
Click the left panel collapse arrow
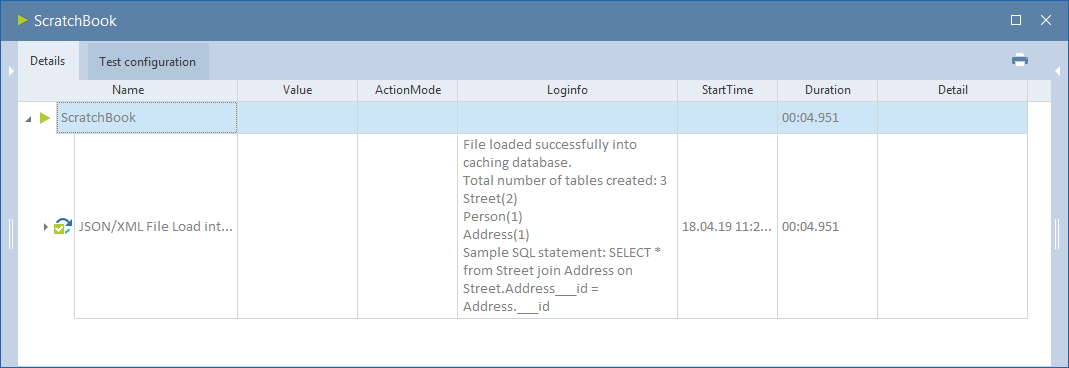[x=11, y=70]
